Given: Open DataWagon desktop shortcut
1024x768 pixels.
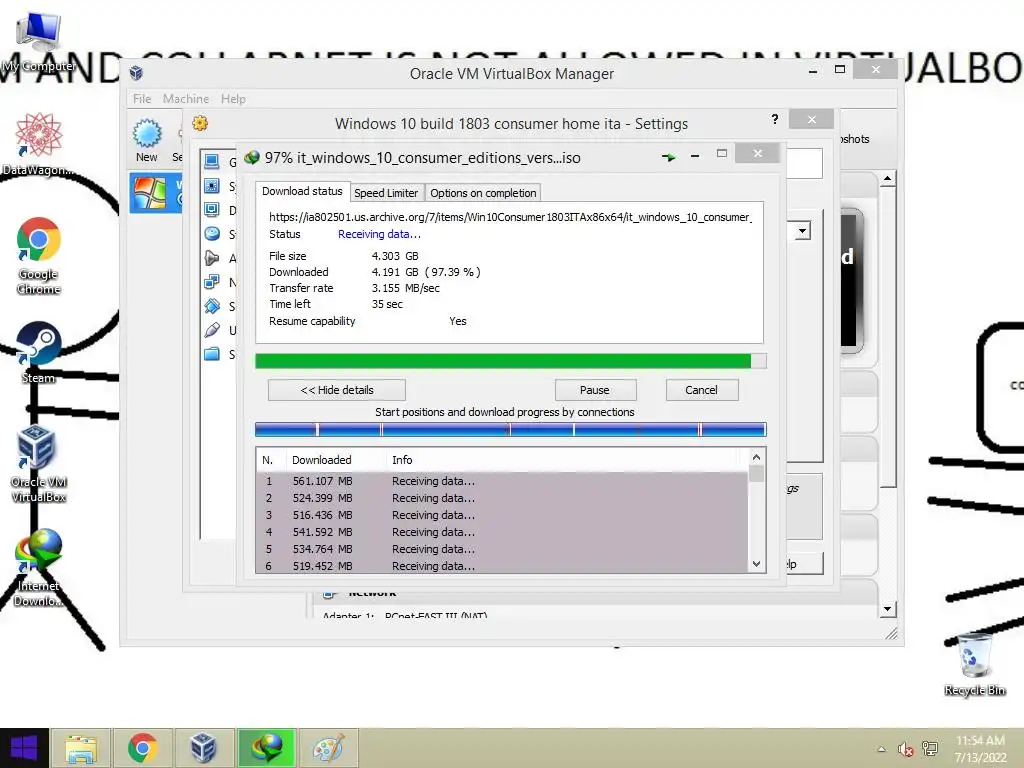Looking at the screenshot, I should pyautogui.click(x=39, y=144).
